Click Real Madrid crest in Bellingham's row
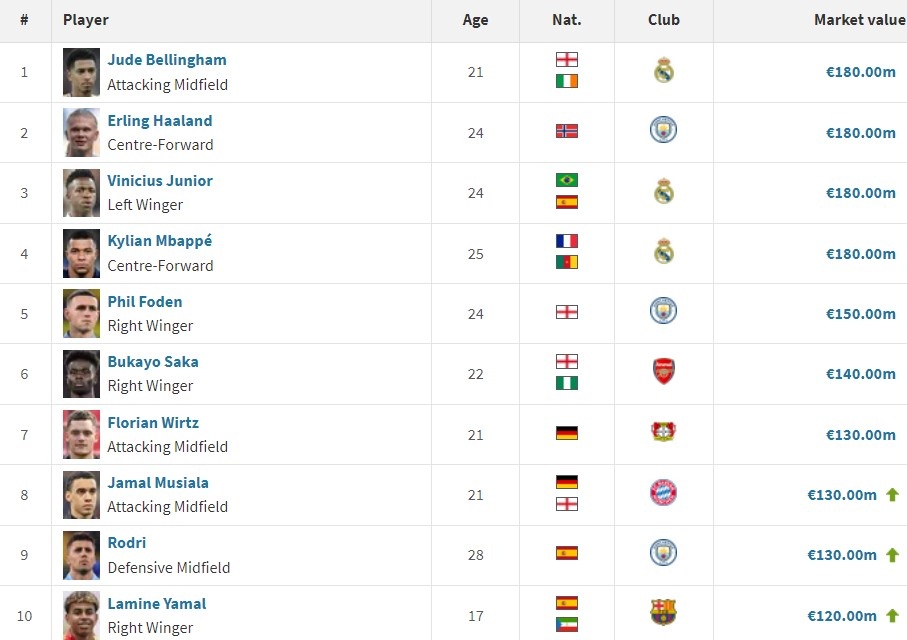This screenshot has height=640, width=907. point(663,70)
